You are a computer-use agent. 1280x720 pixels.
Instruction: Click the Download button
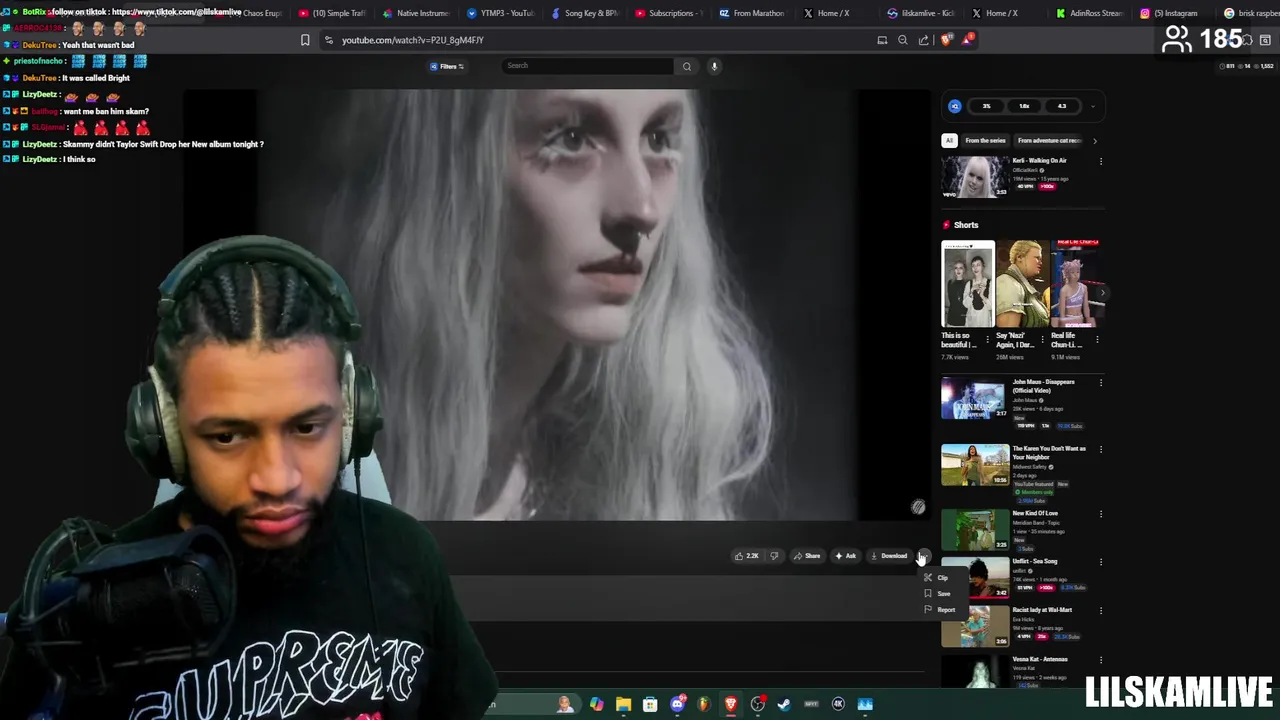point(889,556)
